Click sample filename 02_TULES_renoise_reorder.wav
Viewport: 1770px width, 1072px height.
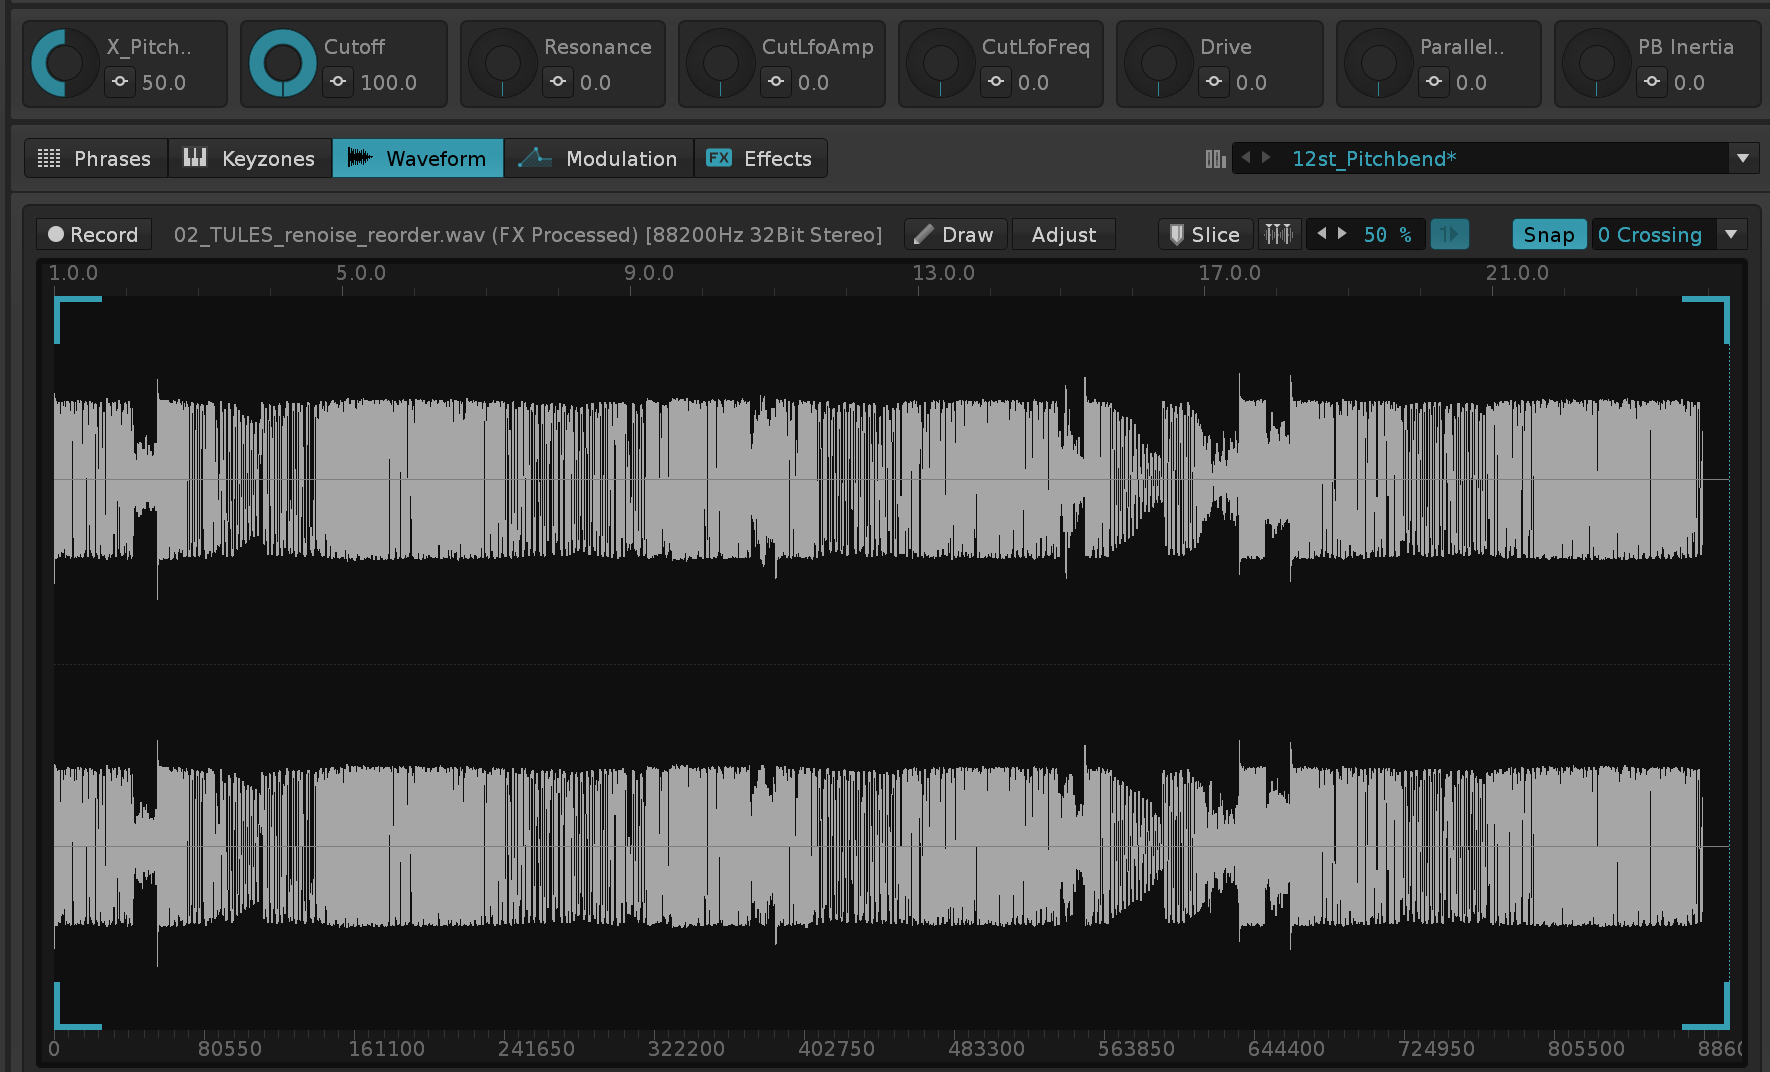point(329,234)
